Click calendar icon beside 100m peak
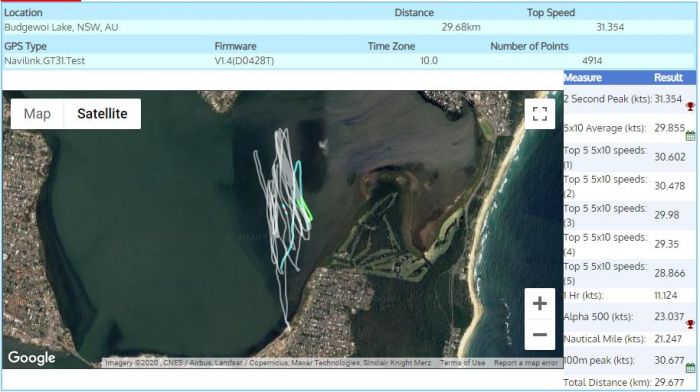 (690, 368)
